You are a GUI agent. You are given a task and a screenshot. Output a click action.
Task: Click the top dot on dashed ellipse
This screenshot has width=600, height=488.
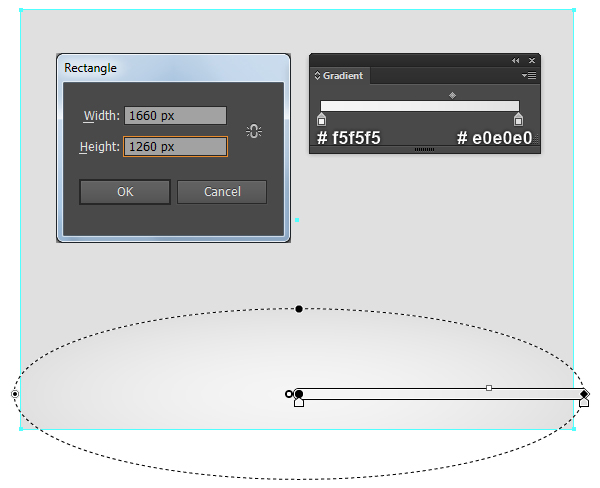point(299,309)
